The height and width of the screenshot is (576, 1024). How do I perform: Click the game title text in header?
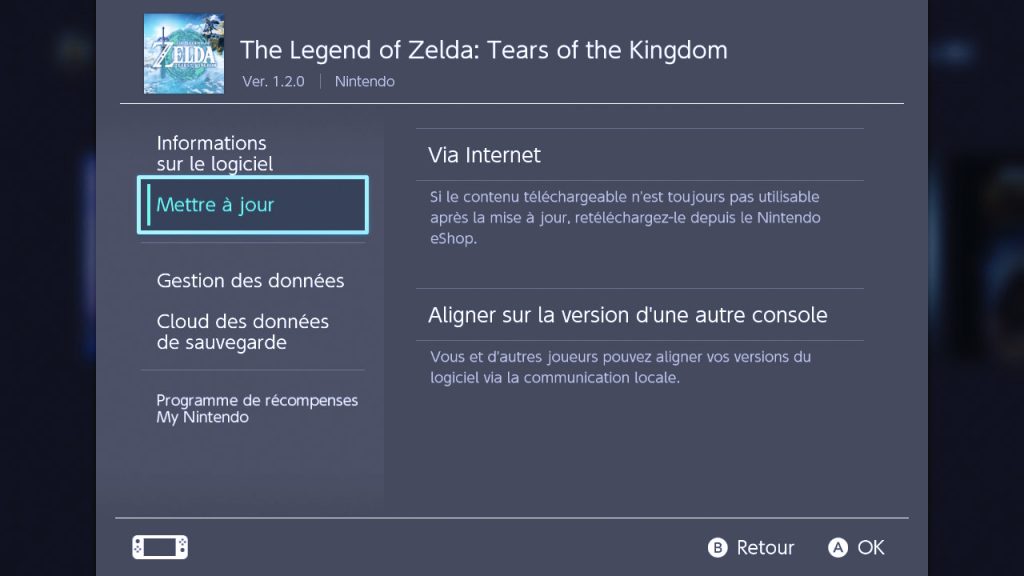point(484,49)
